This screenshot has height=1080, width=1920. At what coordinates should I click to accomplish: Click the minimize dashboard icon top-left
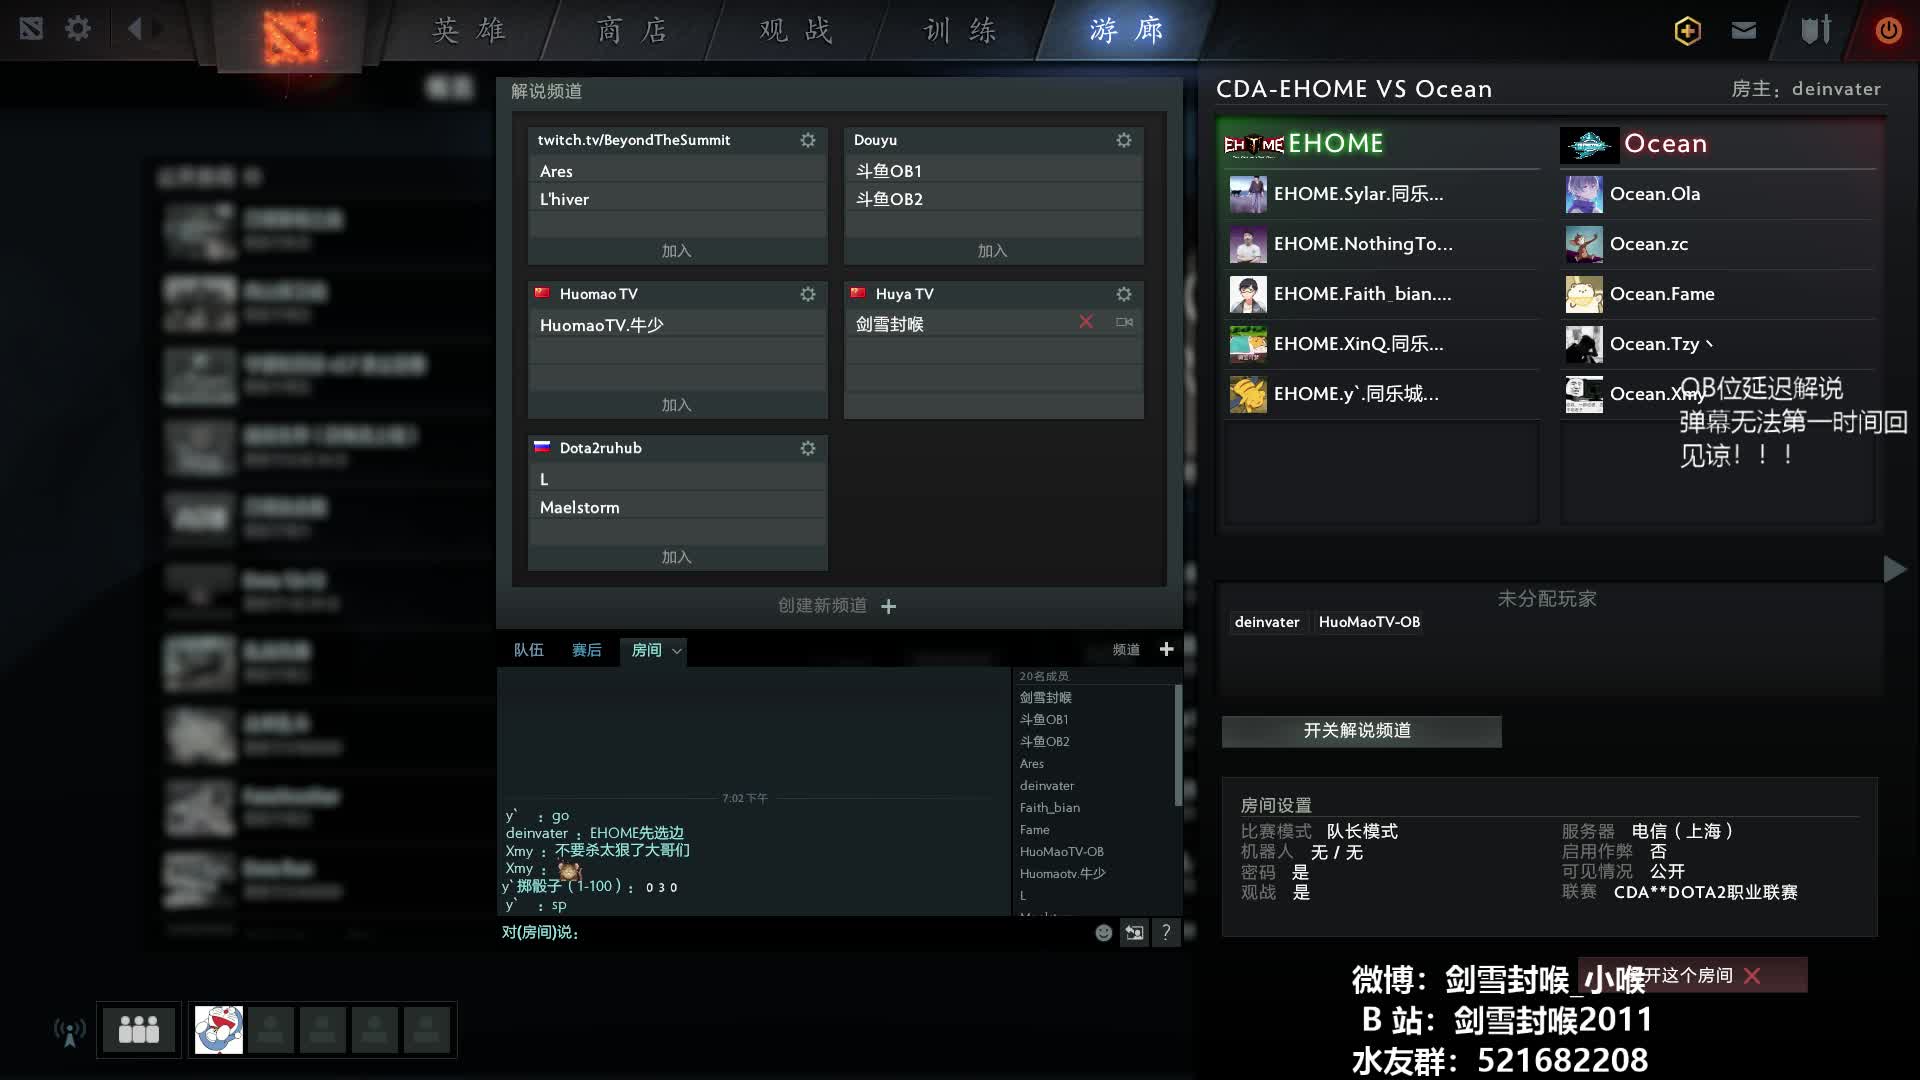(x=31, y=28)
